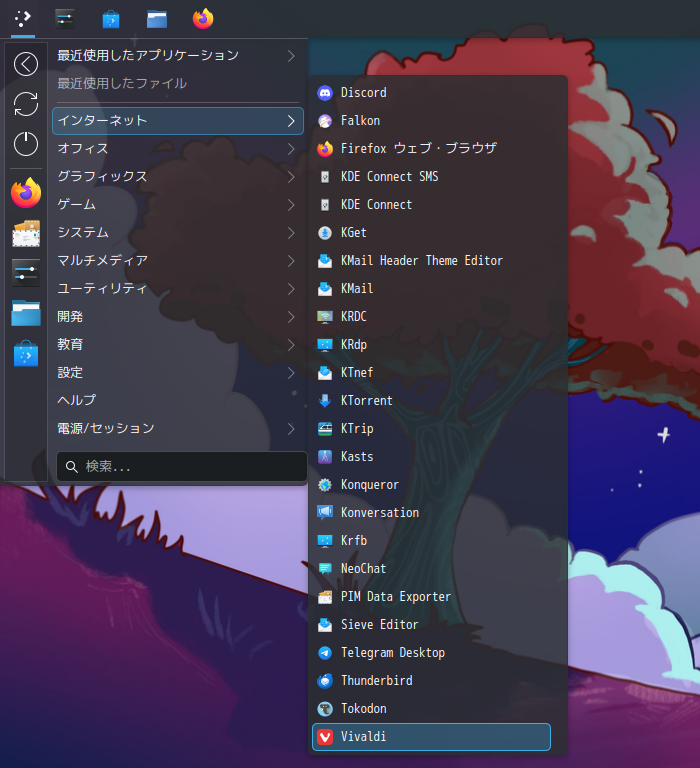700x768 pixels.
Task: Expand the システム category arrow
Action: [x=291, y=233]
